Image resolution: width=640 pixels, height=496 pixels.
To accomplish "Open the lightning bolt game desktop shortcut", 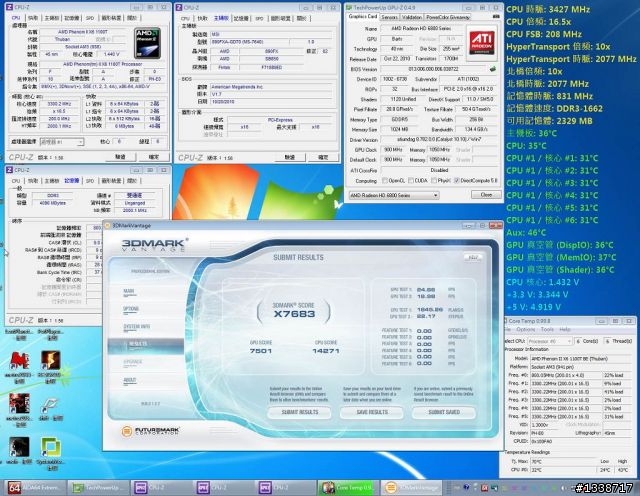I will (x=51, y=361).
